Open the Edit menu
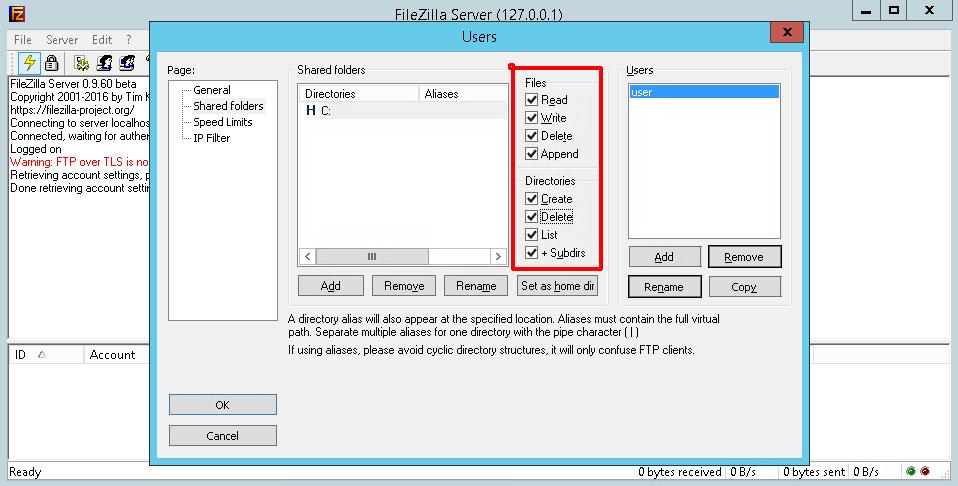This screenshot has height=486, width=958. 102,40
